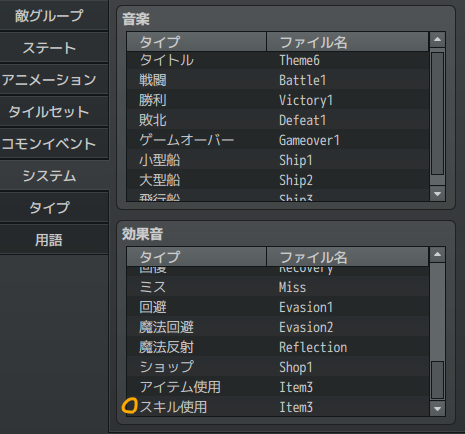Click the 効果音 table タイプ column header

click(x=197, y=257)
